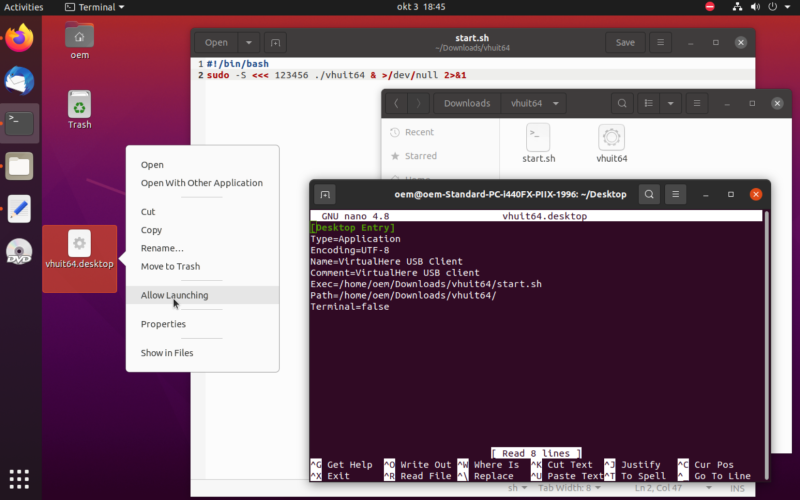
Task: Open the Ln 2, Col 47 position dropdown
Action: point(672,488)
